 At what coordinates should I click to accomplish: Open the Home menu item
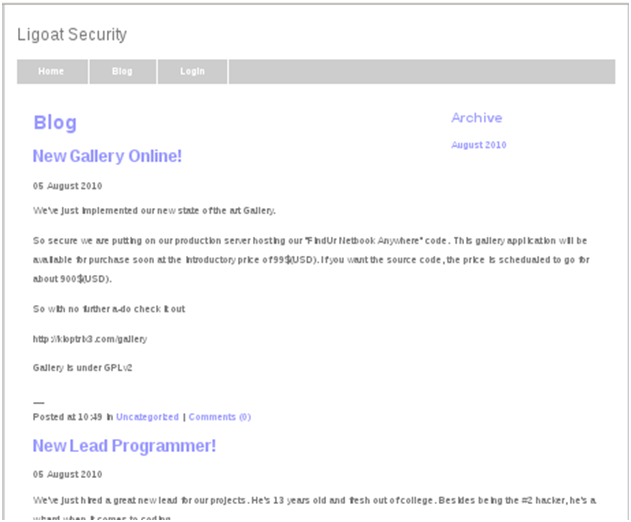(x=51, y=72)
